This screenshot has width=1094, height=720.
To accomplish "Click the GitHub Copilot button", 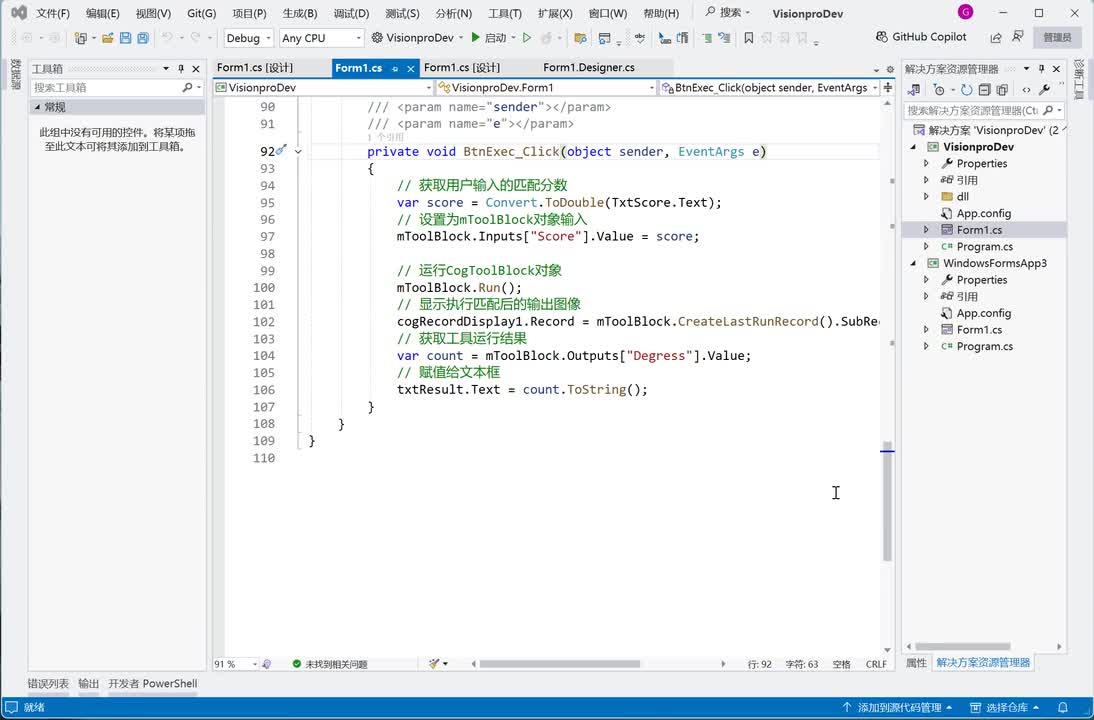I will [x=920, y=37].
